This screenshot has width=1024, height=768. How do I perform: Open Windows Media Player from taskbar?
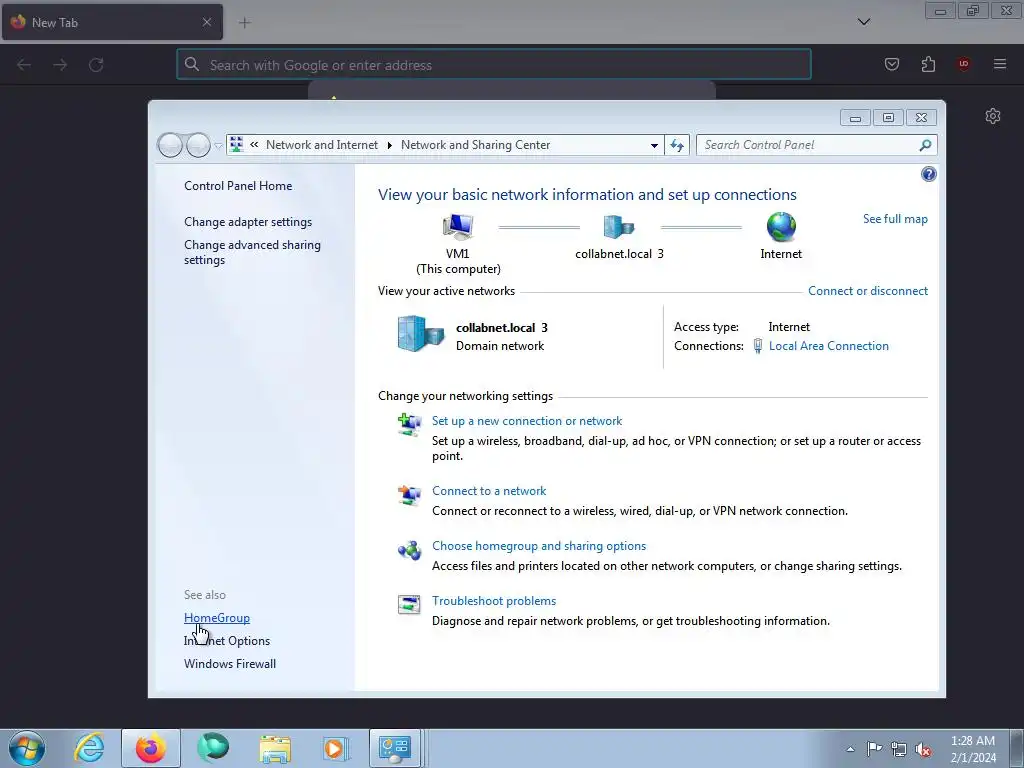coord(336,748)
